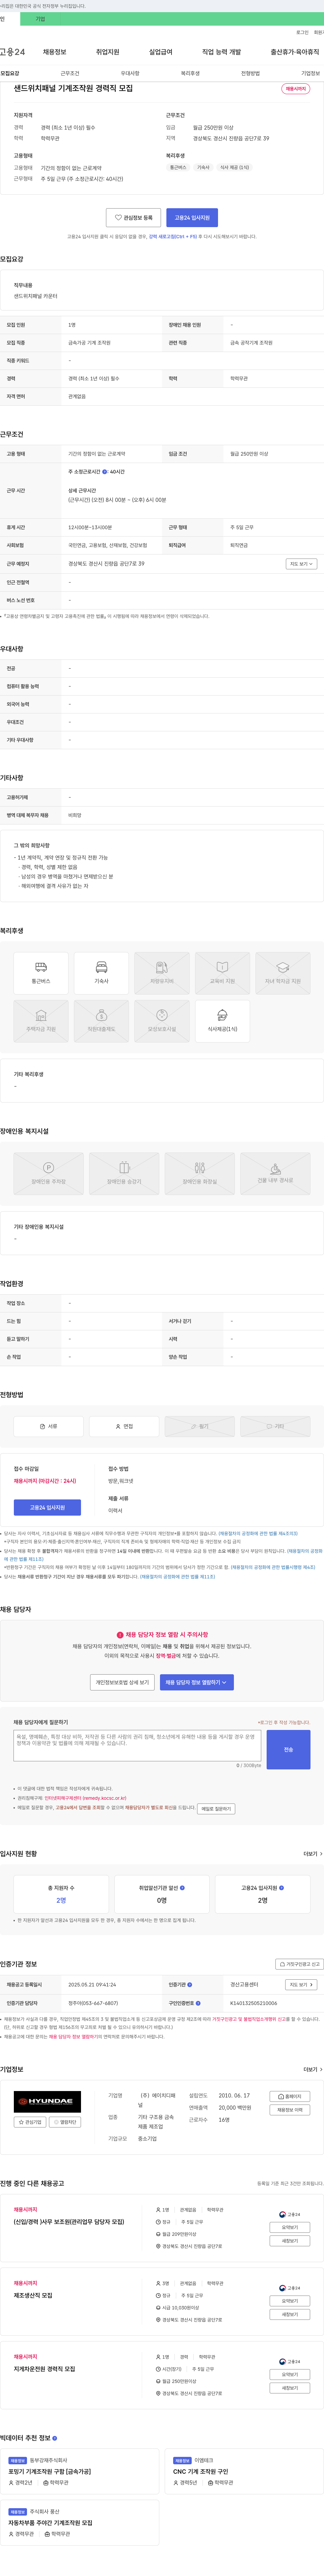Select the 직원대출제도 icon

click(x=101, y=1021)
